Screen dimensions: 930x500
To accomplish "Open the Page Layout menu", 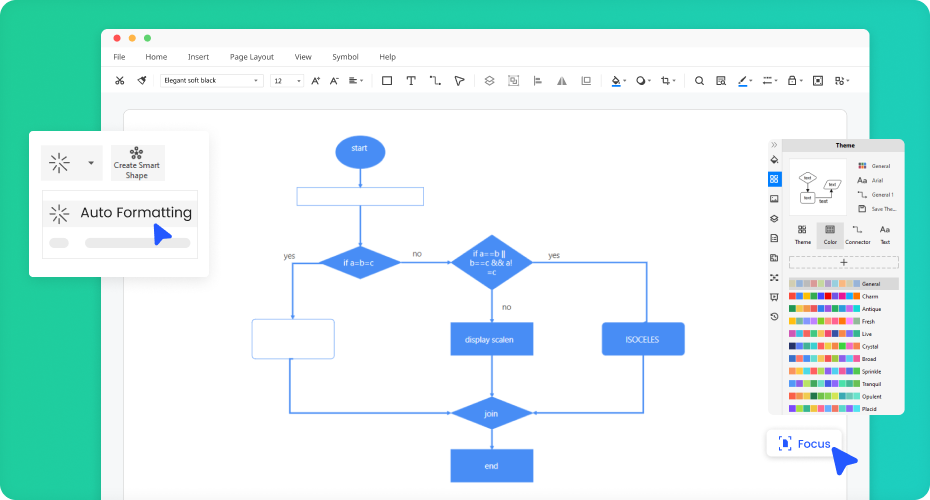I will point(251,57).
